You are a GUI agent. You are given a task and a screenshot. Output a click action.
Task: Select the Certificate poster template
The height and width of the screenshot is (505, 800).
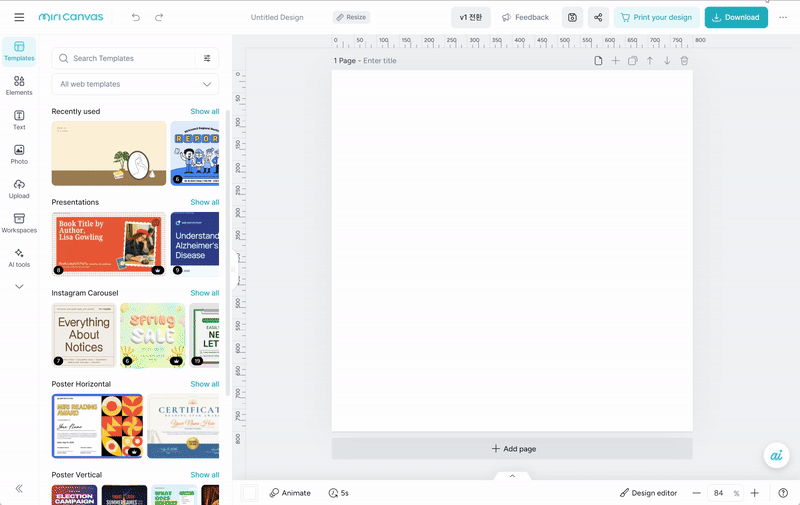[x=183, y=426]
